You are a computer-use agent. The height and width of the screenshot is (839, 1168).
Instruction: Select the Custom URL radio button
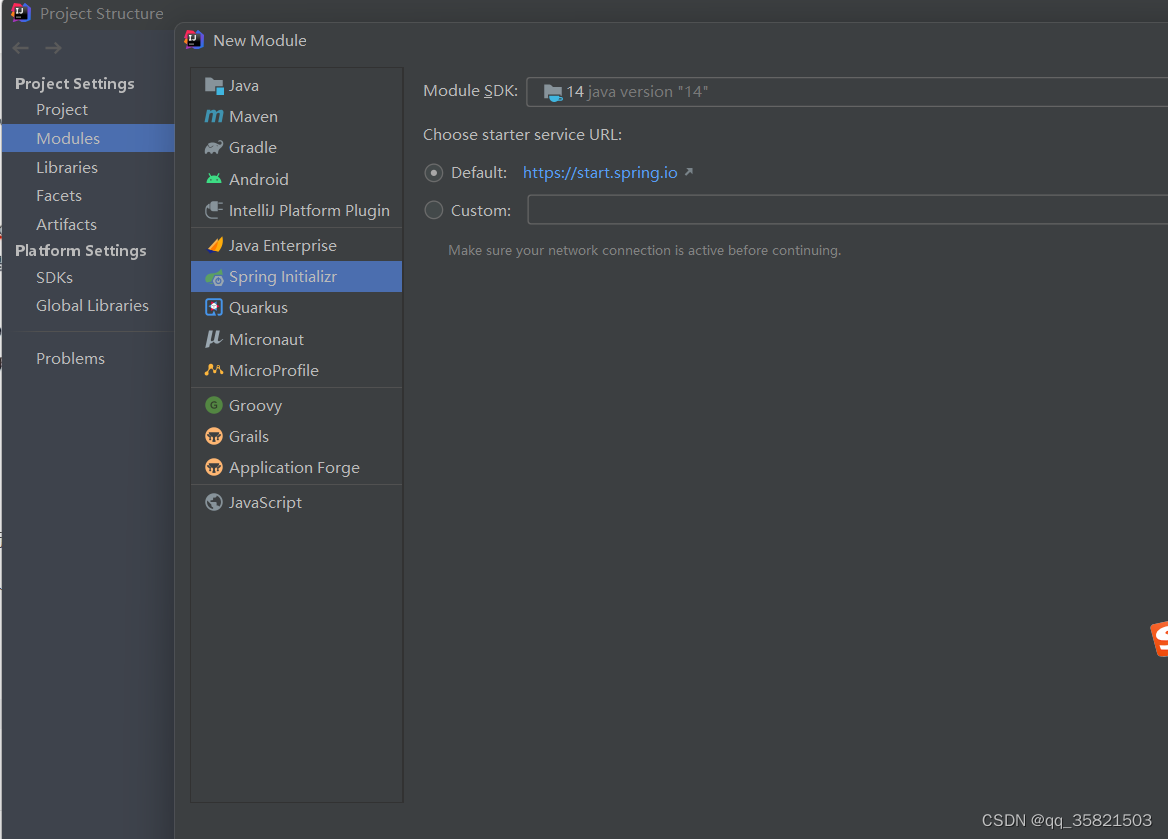click(434, 210)
